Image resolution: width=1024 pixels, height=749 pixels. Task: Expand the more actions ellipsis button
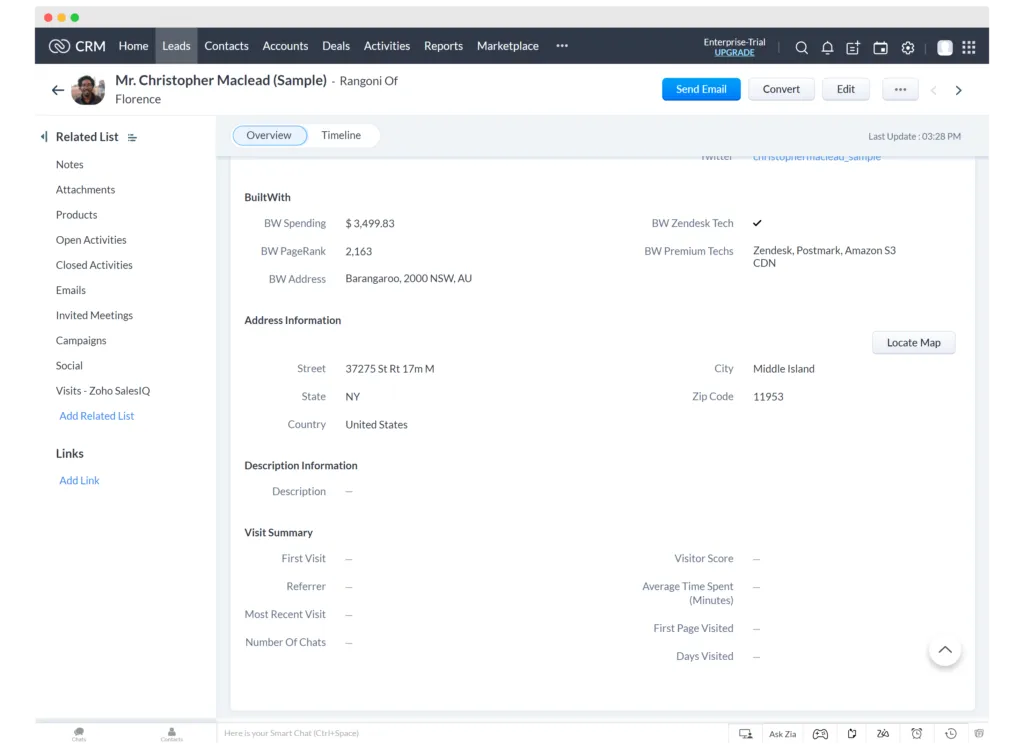(900, 89)
